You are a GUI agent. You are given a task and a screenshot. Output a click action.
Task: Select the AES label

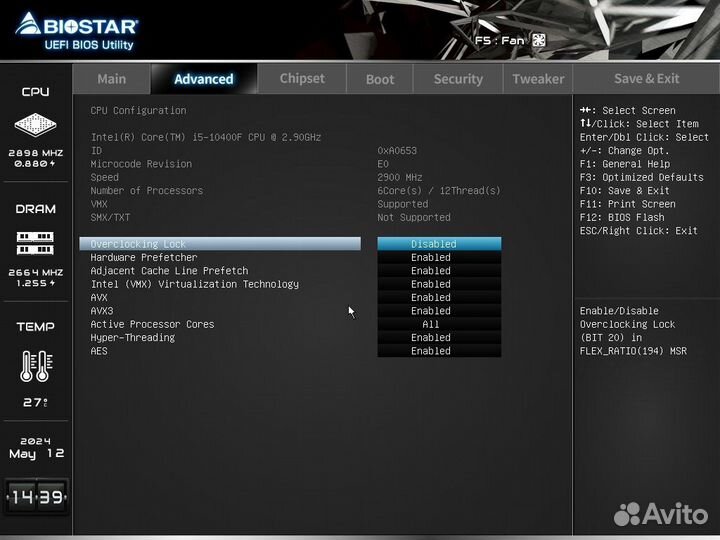pos(99,351)
